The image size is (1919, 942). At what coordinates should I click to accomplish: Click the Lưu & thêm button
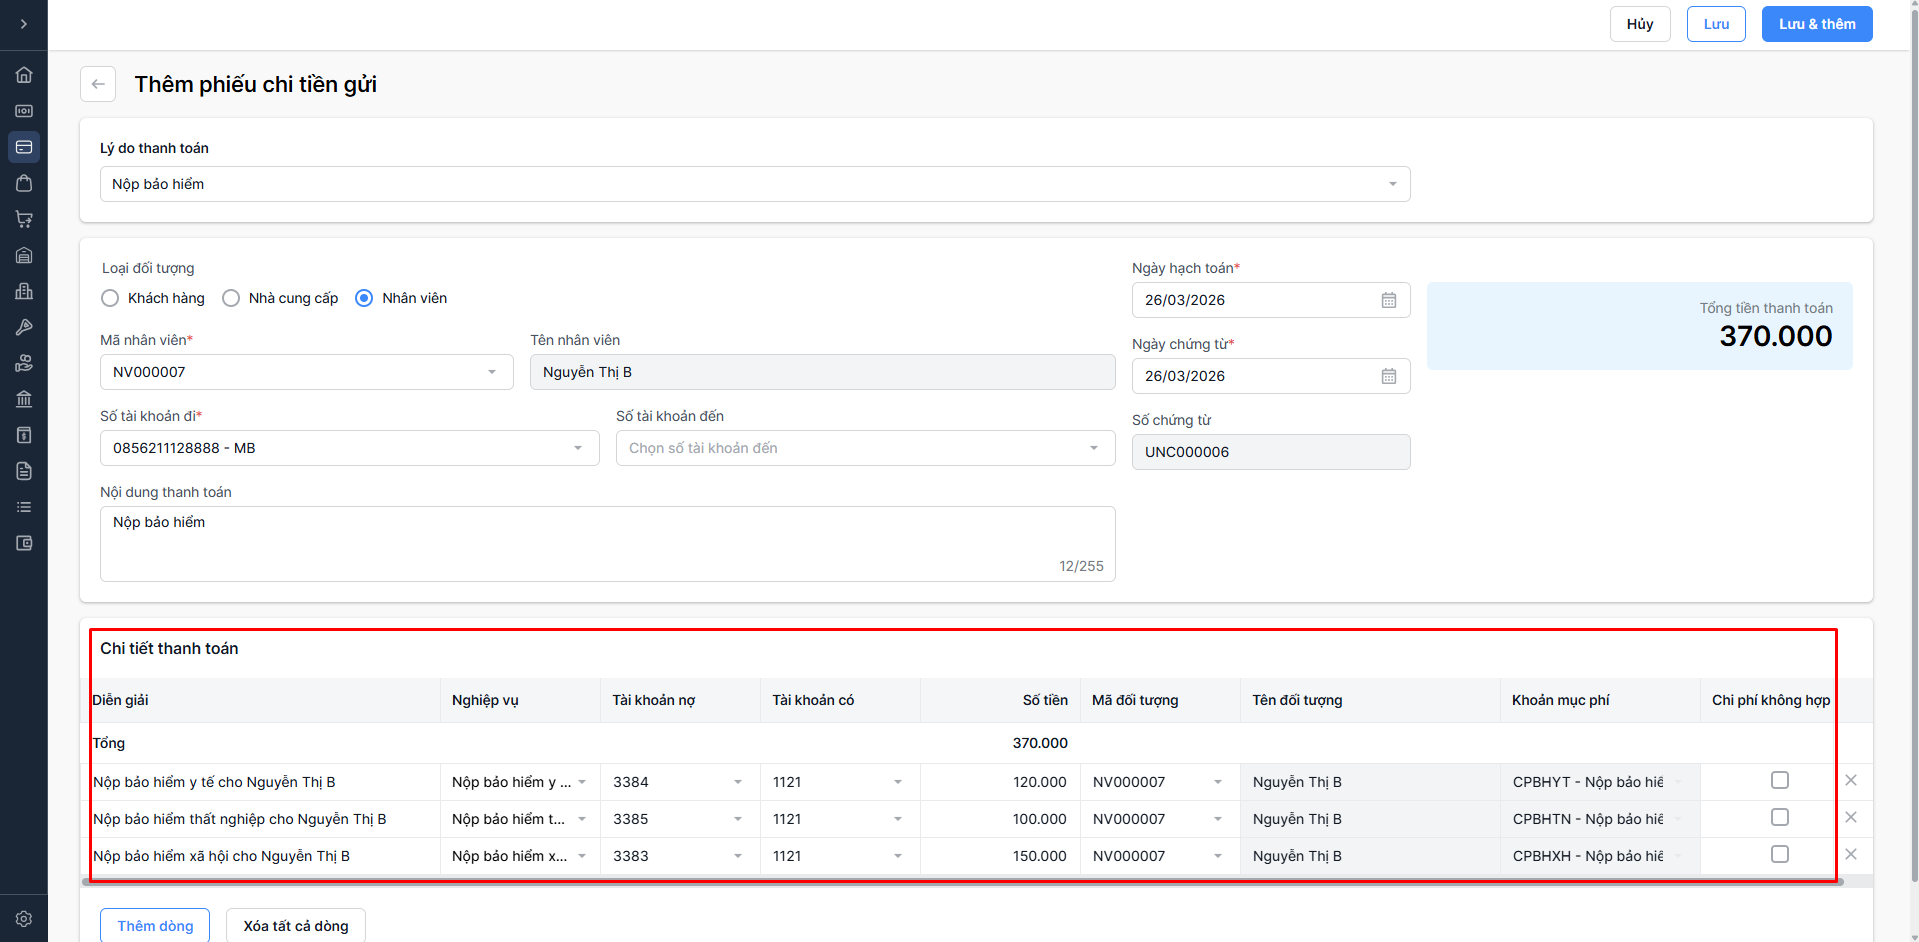point(1816,24)
